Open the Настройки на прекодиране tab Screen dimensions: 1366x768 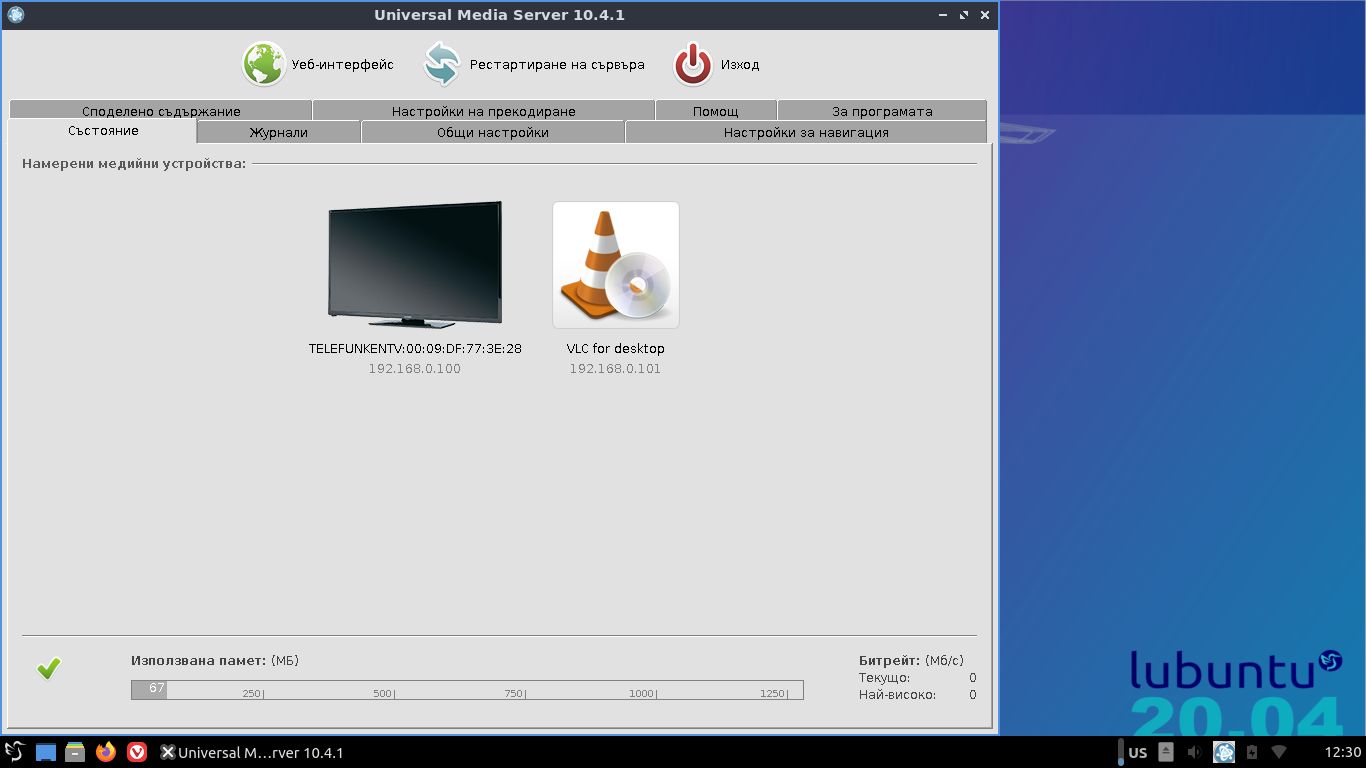coord(484,111)
